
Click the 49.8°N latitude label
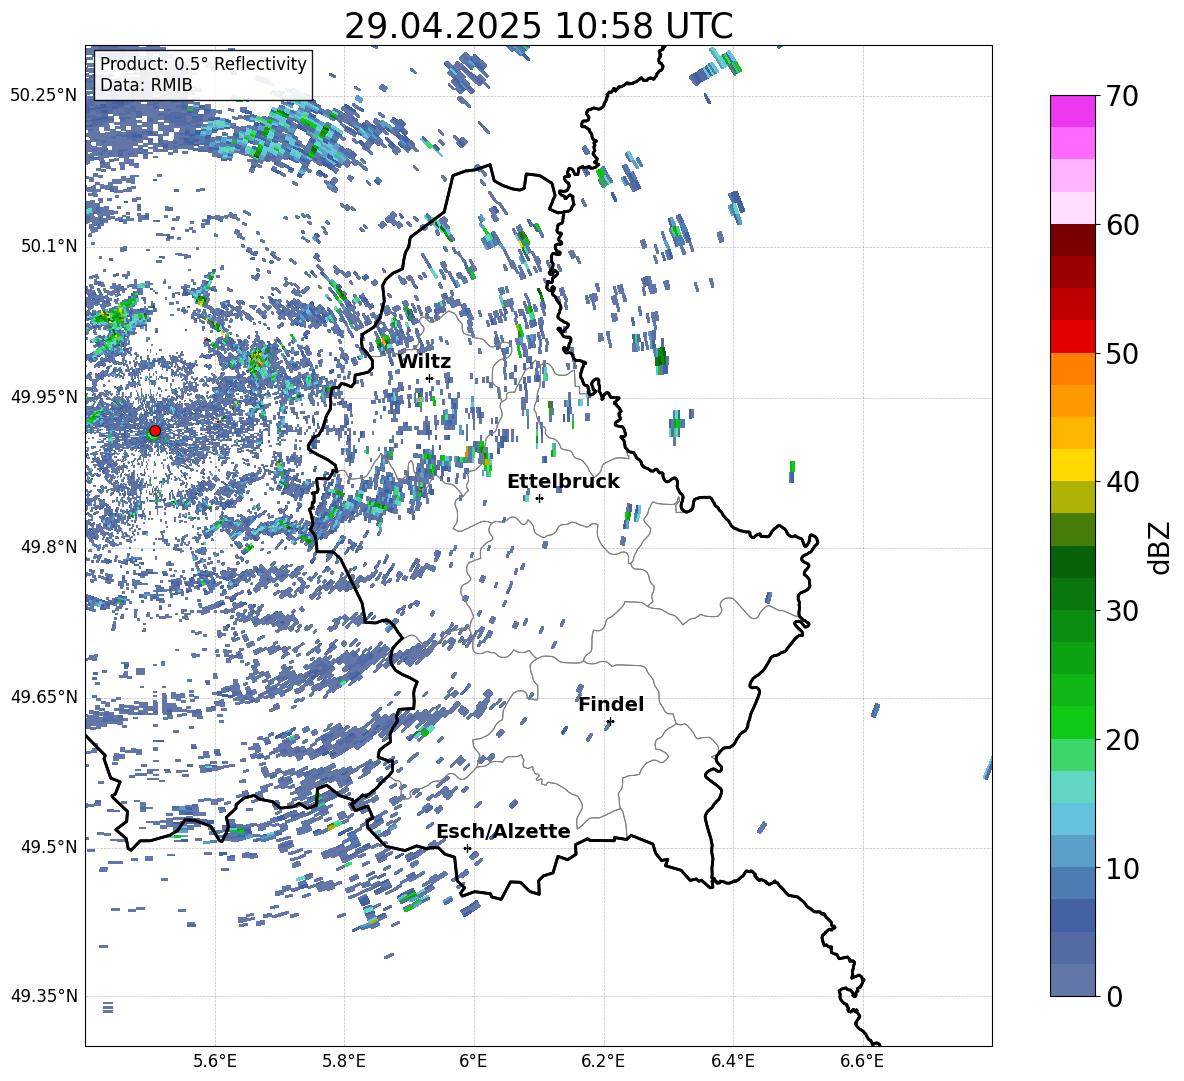(x=49, y=547)
